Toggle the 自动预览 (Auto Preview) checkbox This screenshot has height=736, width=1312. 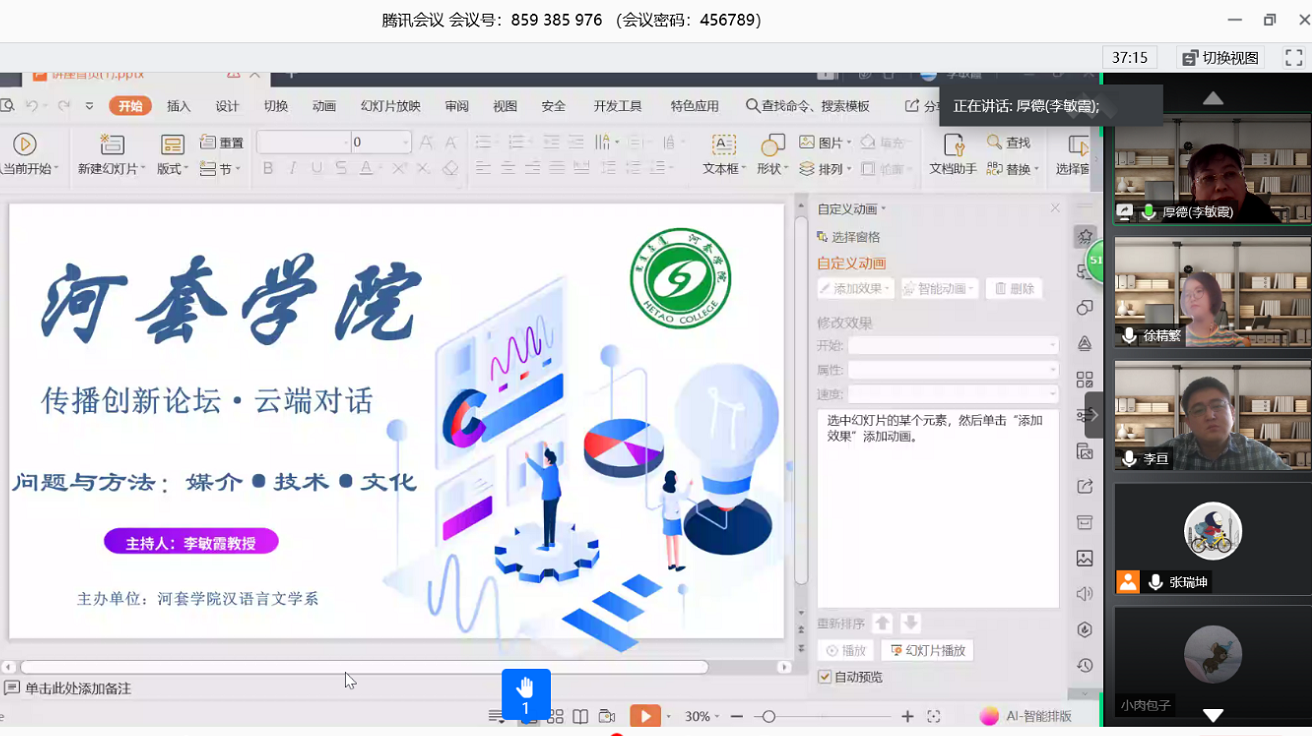[825, 677]
